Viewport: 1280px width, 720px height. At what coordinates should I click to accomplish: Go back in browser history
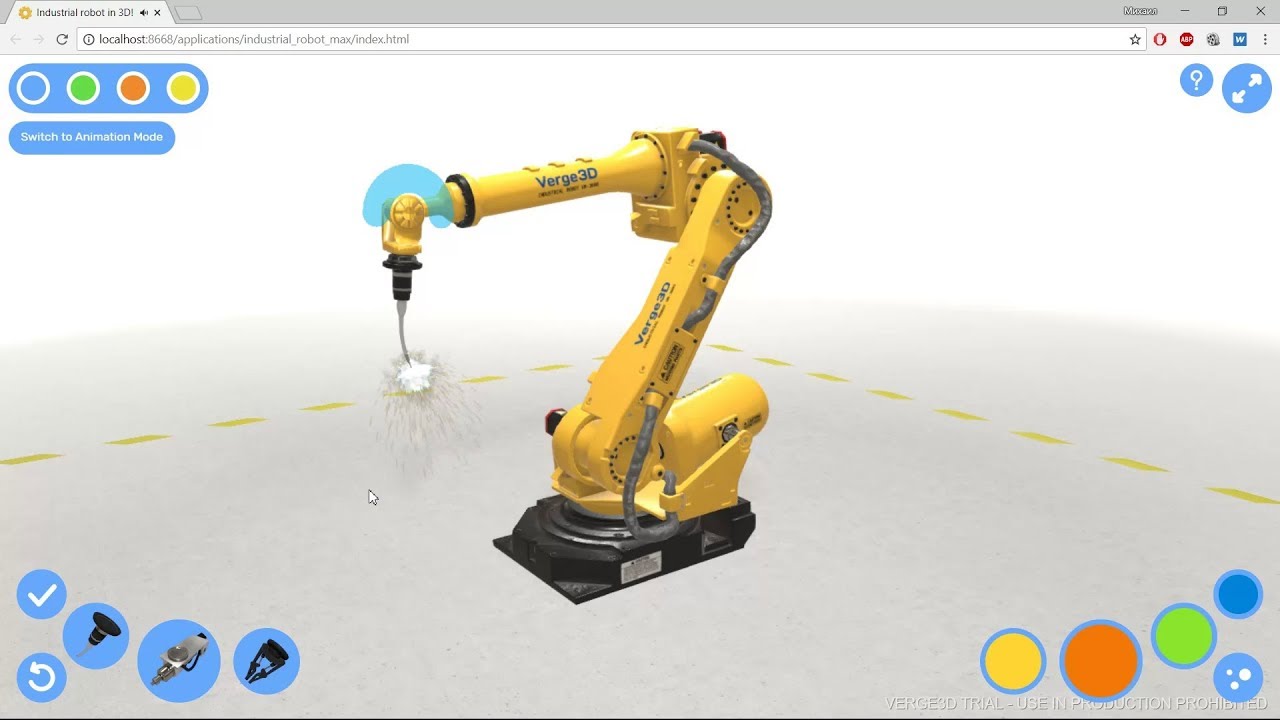tap(15, 39)
